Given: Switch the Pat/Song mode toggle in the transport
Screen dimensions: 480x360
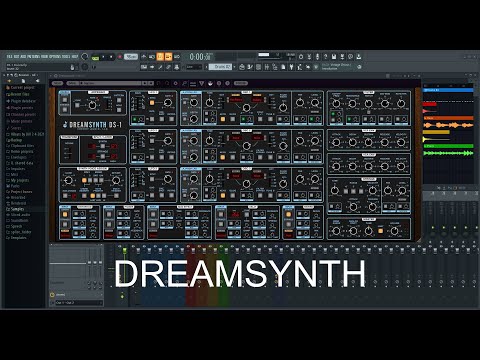Looking at the screenshot, I should tap(95, 57).
